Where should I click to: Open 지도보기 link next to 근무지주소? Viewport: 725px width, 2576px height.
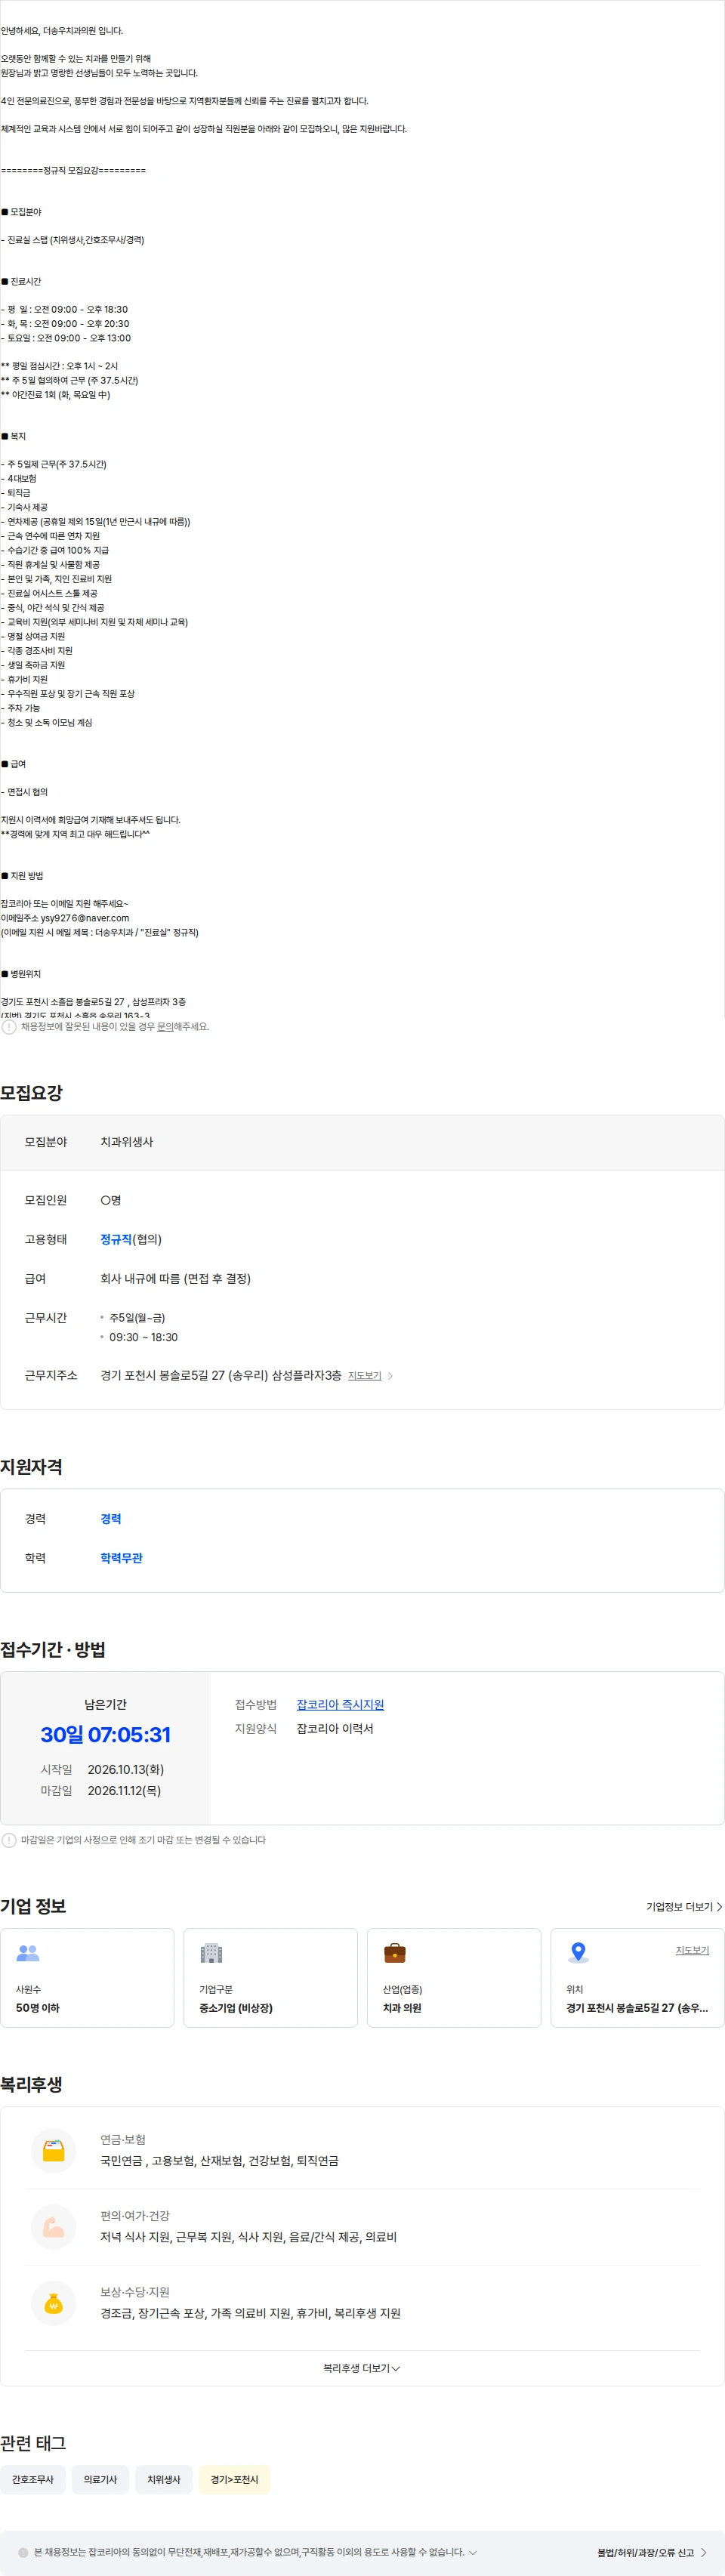pyautogui.click(x=365, y=1376)
